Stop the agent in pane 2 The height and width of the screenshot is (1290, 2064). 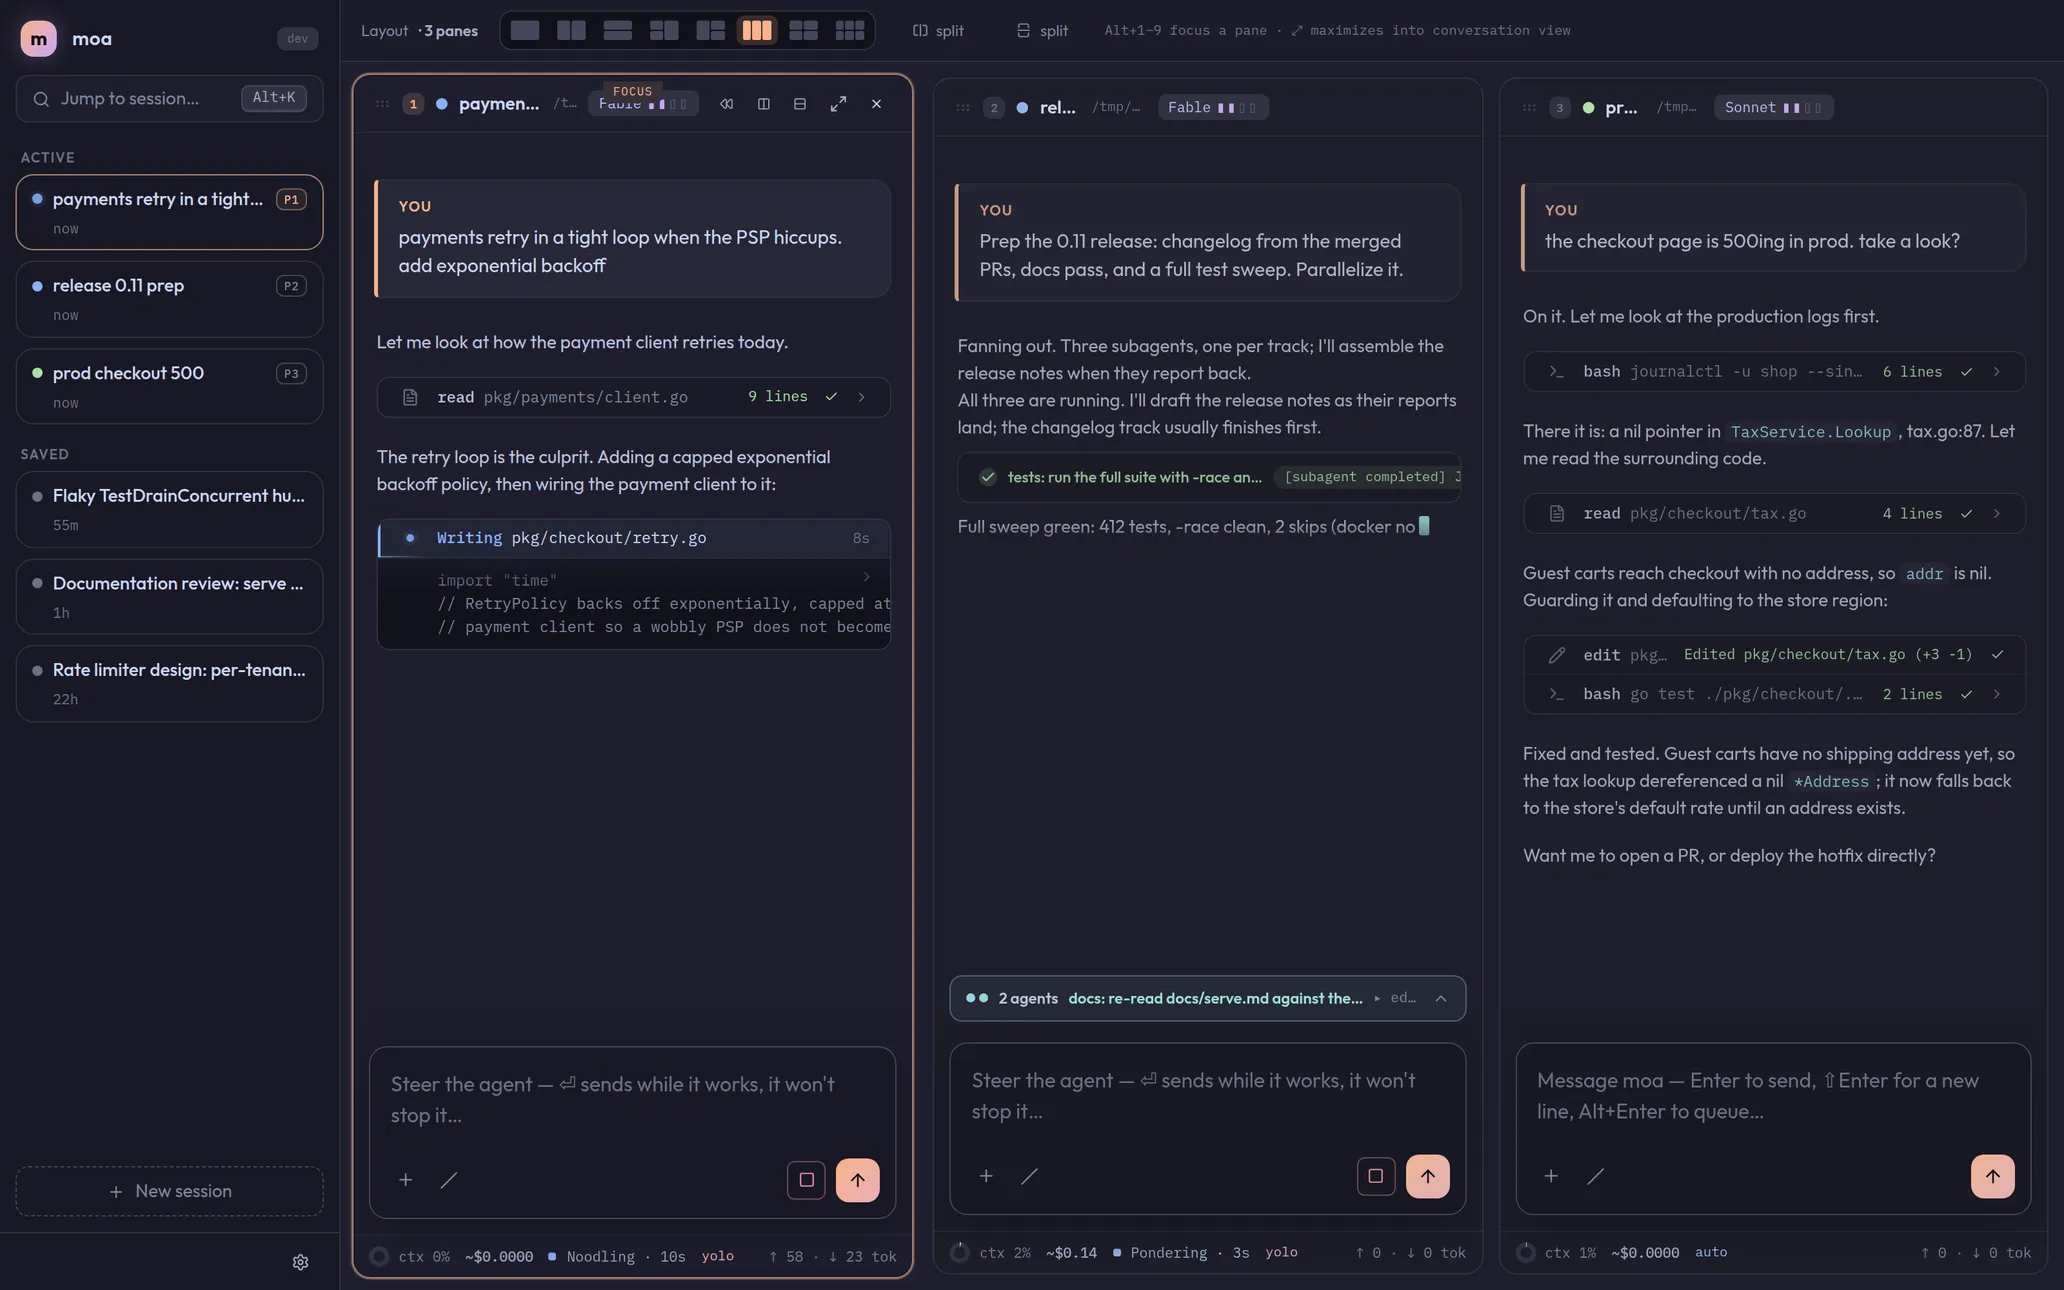(1376, 1176)
